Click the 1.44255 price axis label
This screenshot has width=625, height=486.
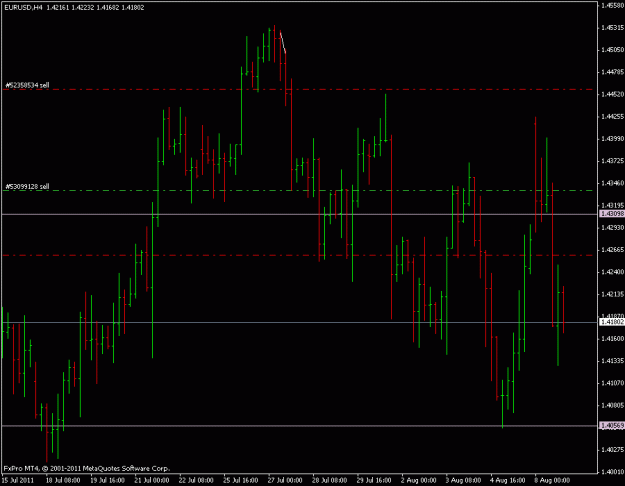point(612,117)
